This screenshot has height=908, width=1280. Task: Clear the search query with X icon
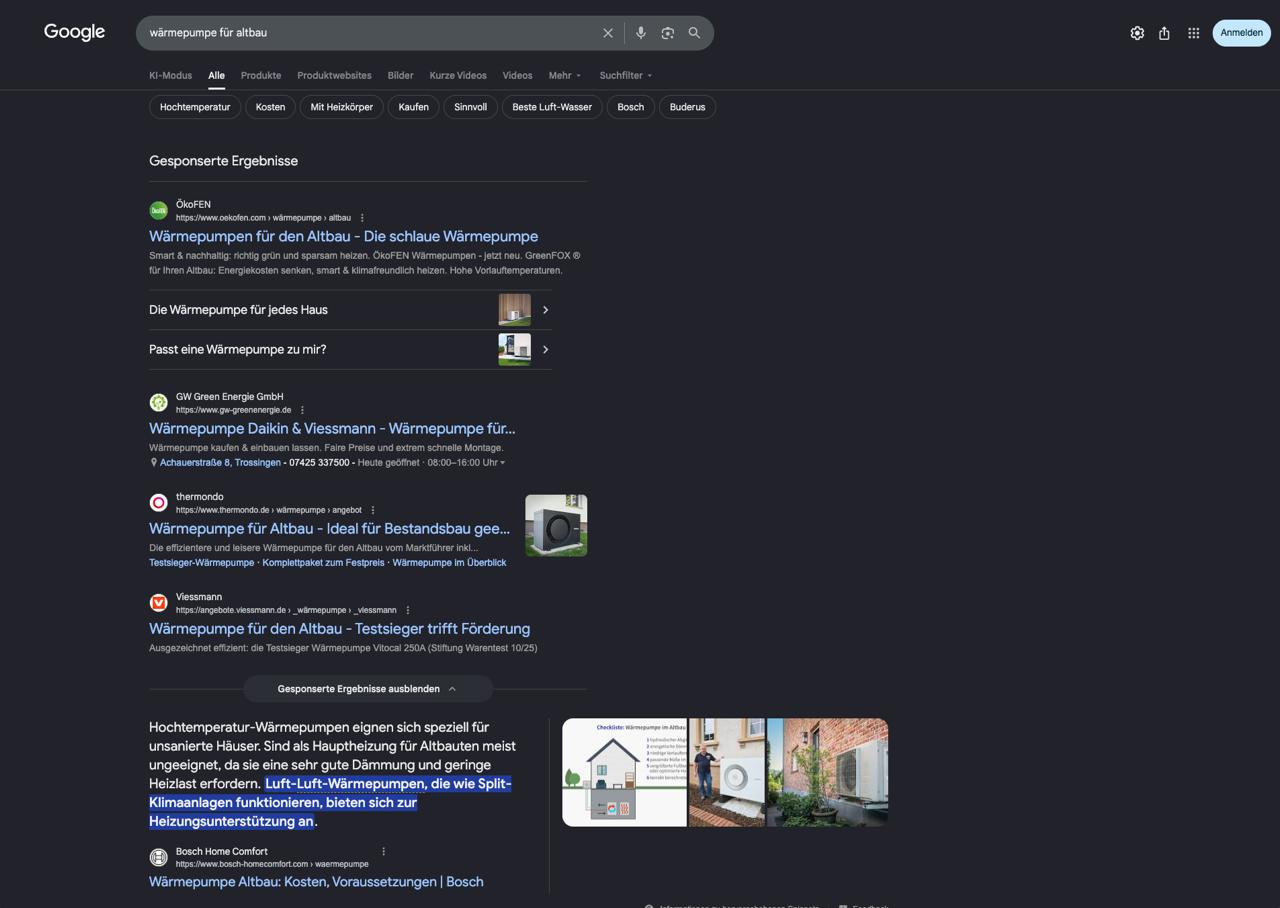coord(608,33)
